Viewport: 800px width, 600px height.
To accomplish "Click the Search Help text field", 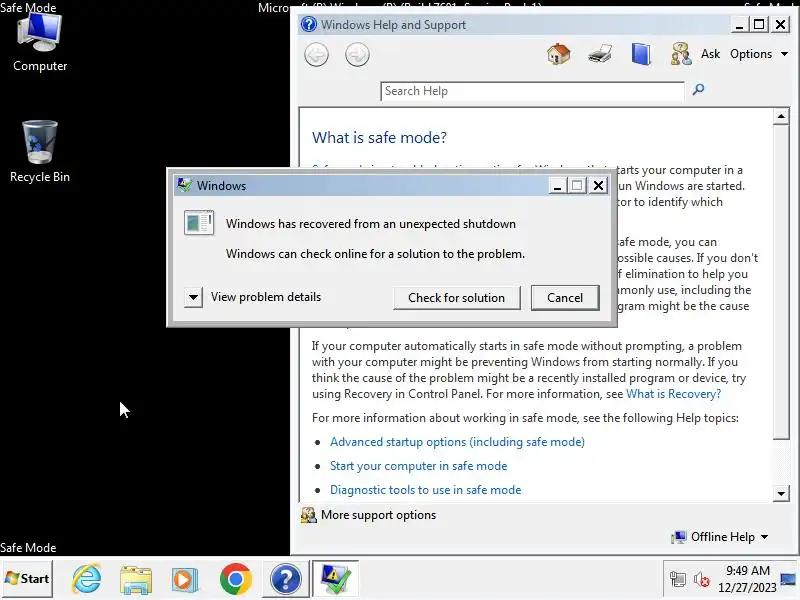I will click(x=532, y=91).
